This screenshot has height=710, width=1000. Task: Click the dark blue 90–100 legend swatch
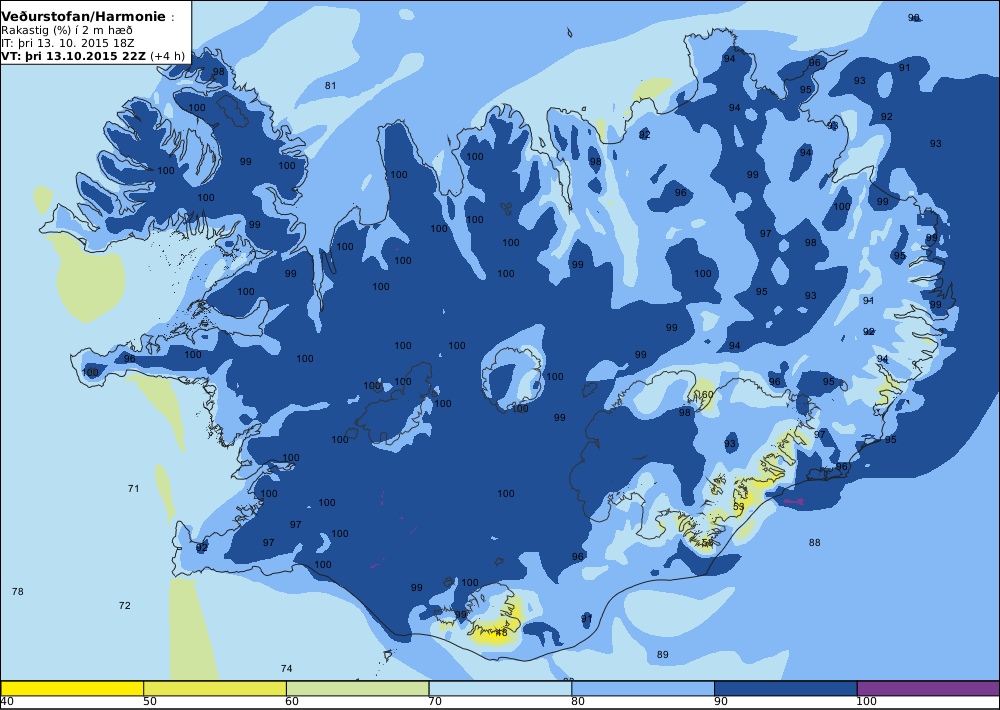[786, 688]
